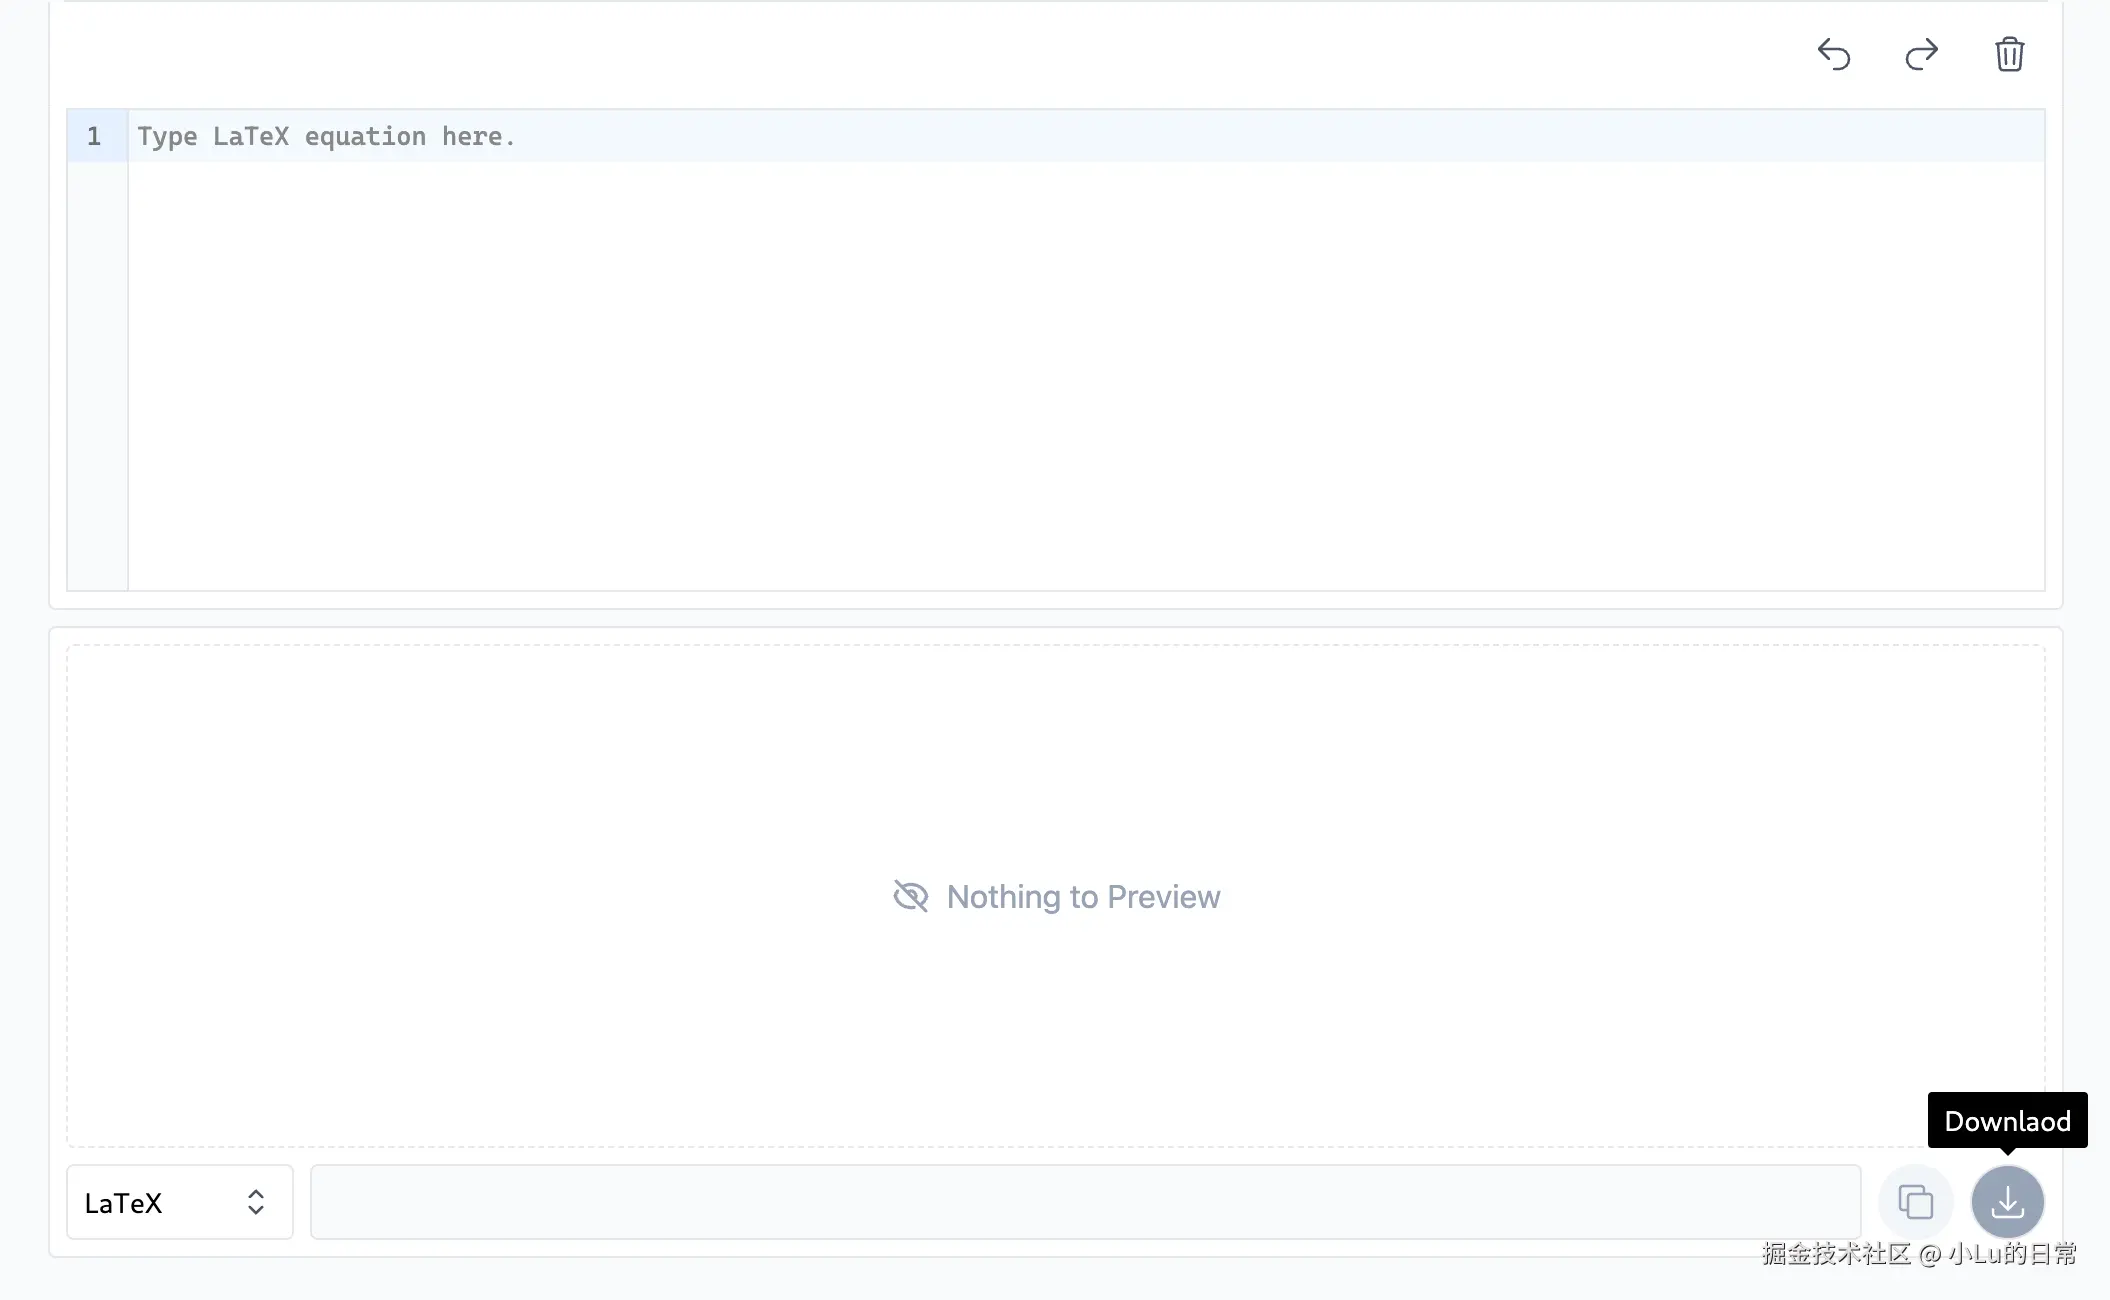Image resolution: width=2110 pixels, height=1300 pixels.
Task: Click the "Nothing to Preview" text
Action: 1083,896
